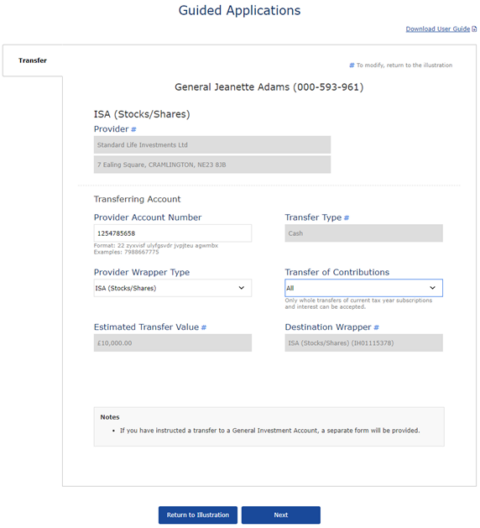
Task: Click the £10,000.00 Estimated Transfer Value field
Action: point(172,343)
